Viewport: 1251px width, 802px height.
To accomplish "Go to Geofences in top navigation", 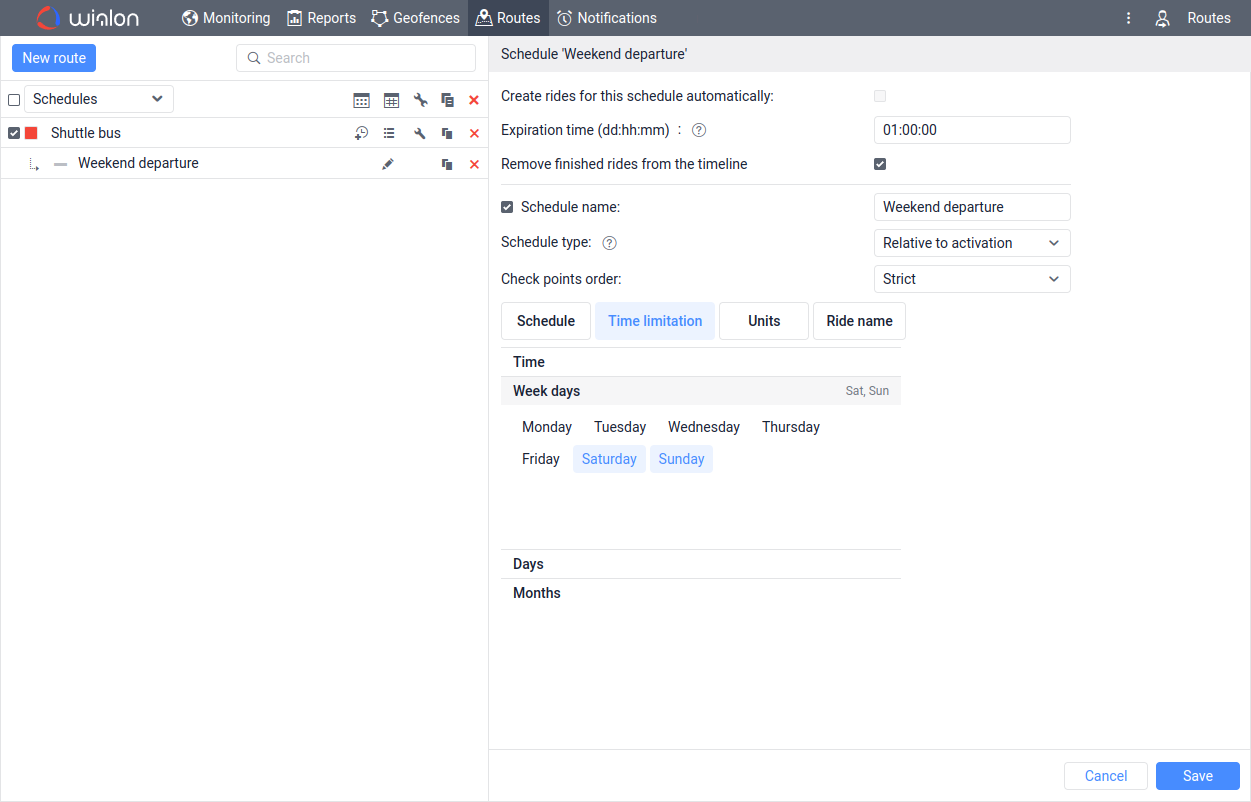I will coord(415,18).
